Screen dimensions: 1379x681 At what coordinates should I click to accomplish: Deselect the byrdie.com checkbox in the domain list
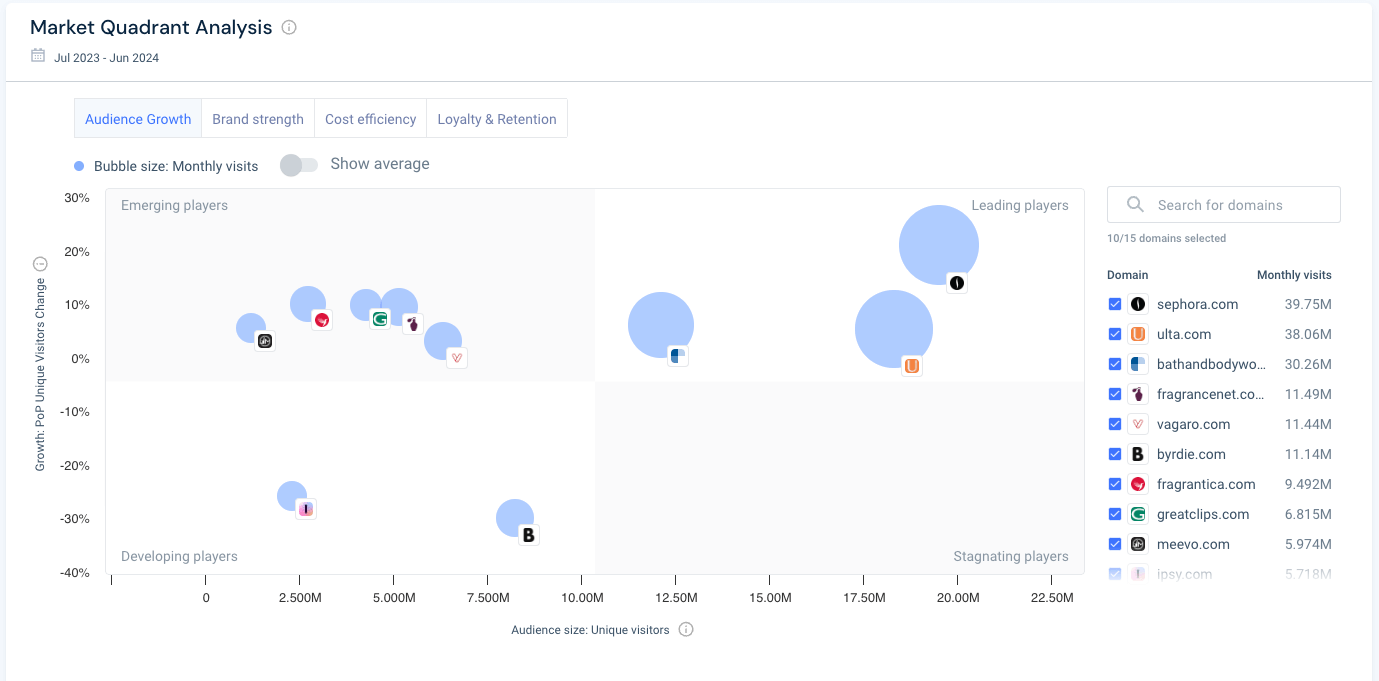click(x=1115, y=454)
